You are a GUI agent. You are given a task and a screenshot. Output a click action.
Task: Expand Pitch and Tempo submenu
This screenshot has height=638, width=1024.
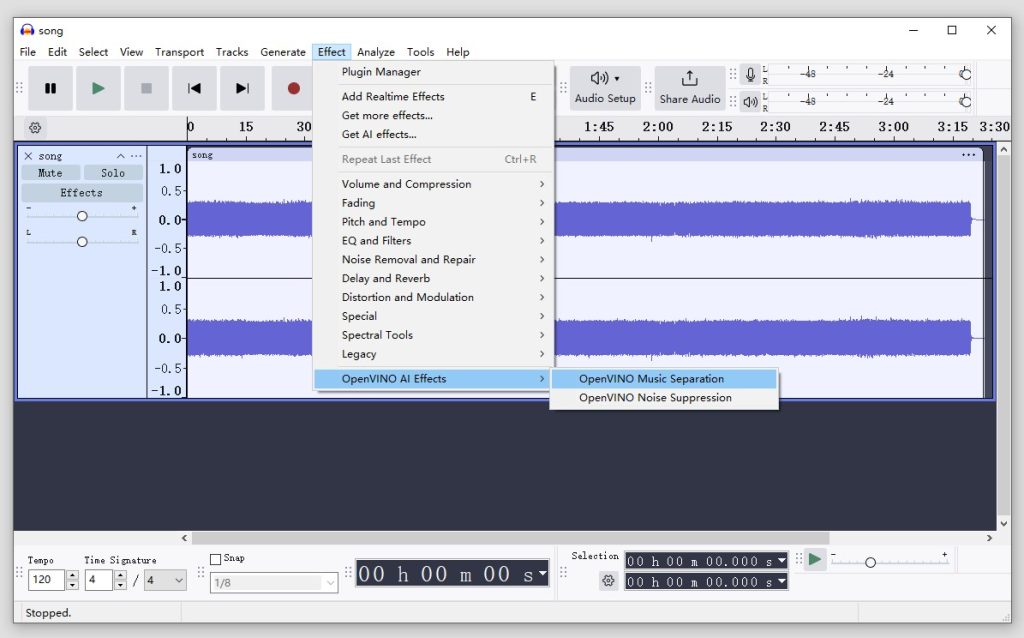(x=433, y=222)
